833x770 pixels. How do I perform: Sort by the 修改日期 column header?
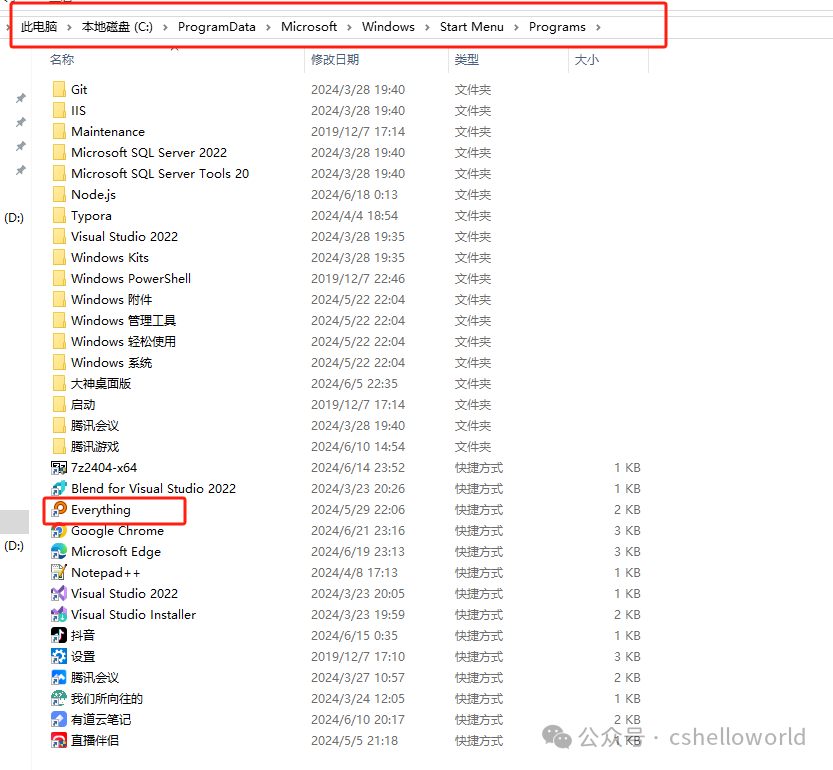(335, 60)
